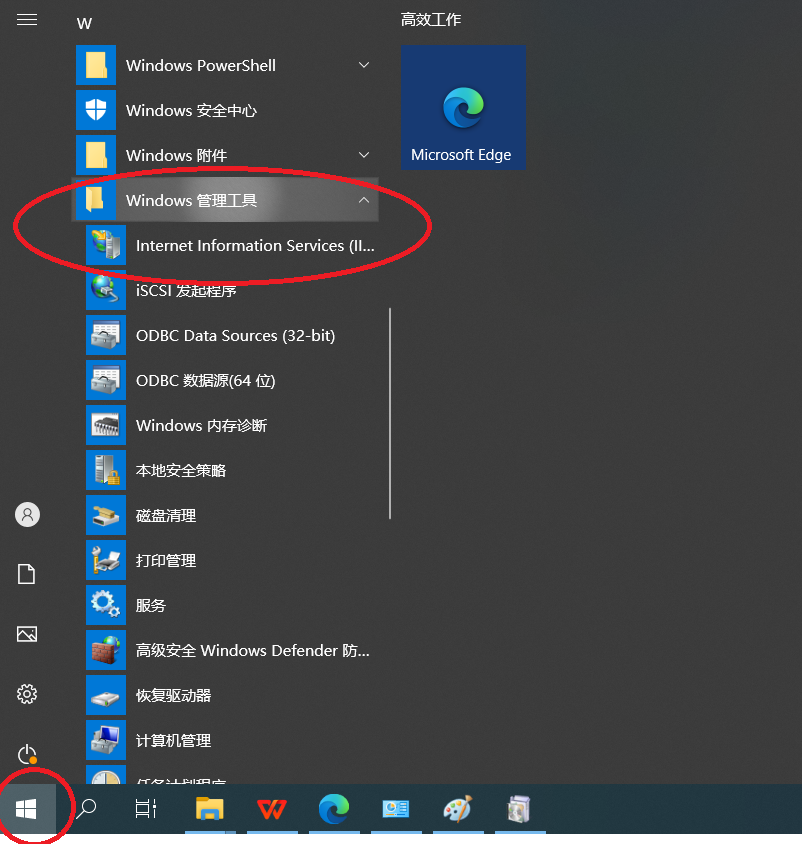802x844 pixels.
Task: Open ODBC Data Sources (32-bit) icon
Action: click(106, 335)
